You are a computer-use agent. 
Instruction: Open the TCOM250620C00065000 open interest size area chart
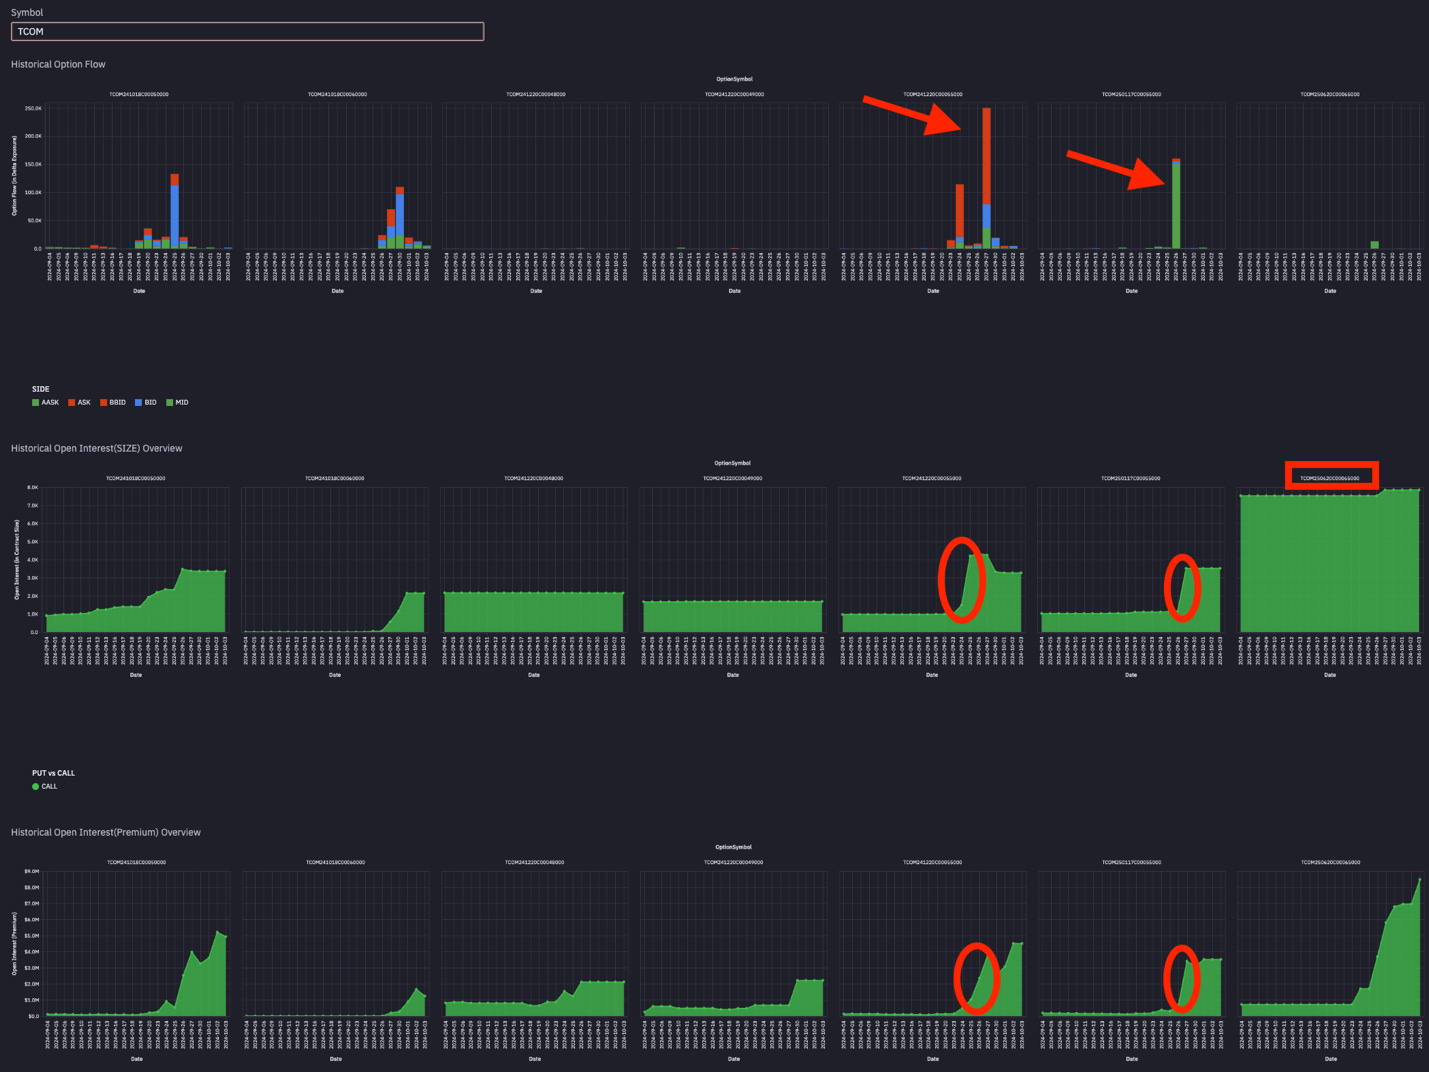pyautogui.click(x=1330, y=560)
